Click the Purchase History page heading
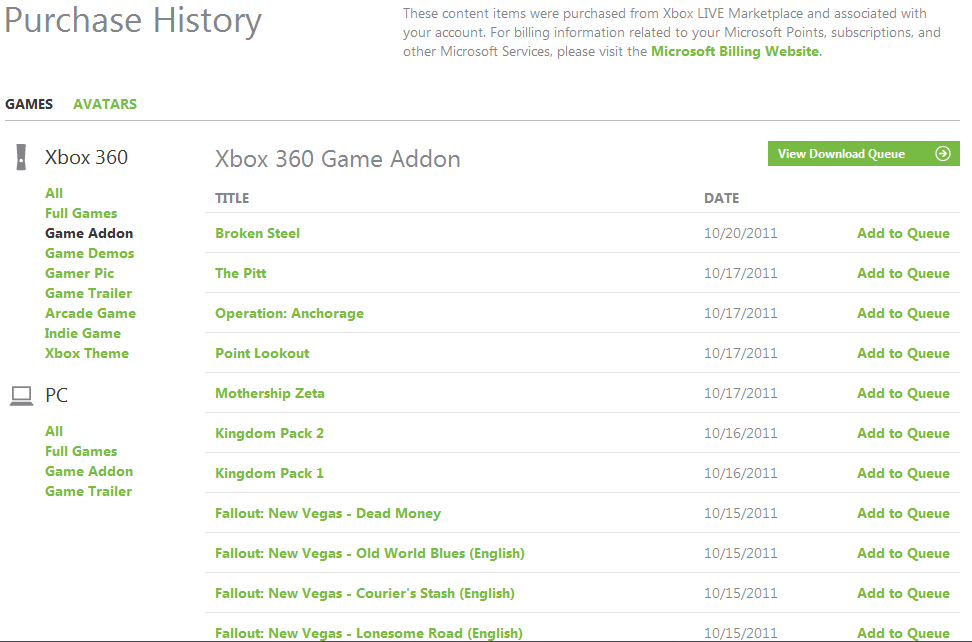 coord(133,20)
